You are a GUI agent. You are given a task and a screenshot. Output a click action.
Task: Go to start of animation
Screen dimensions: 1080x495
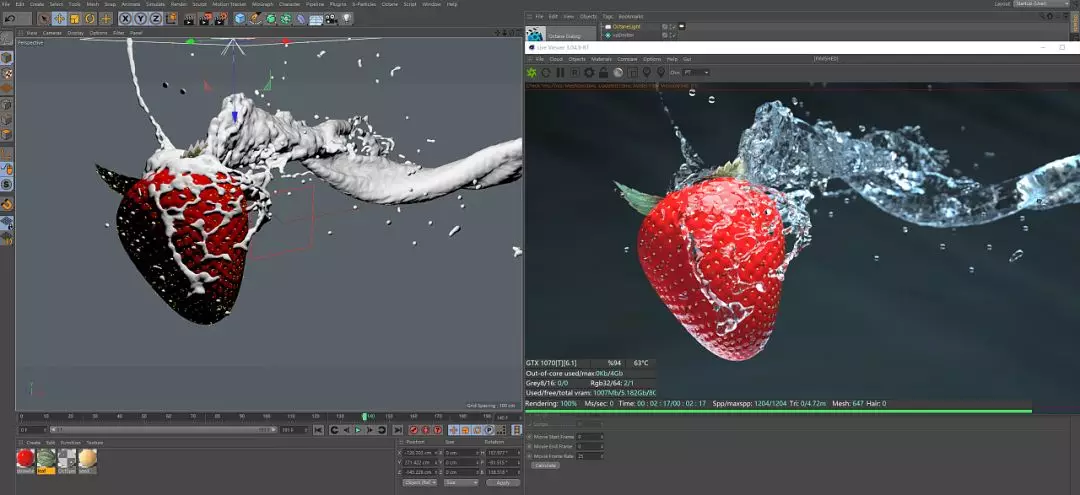click(x=318, y=430)
